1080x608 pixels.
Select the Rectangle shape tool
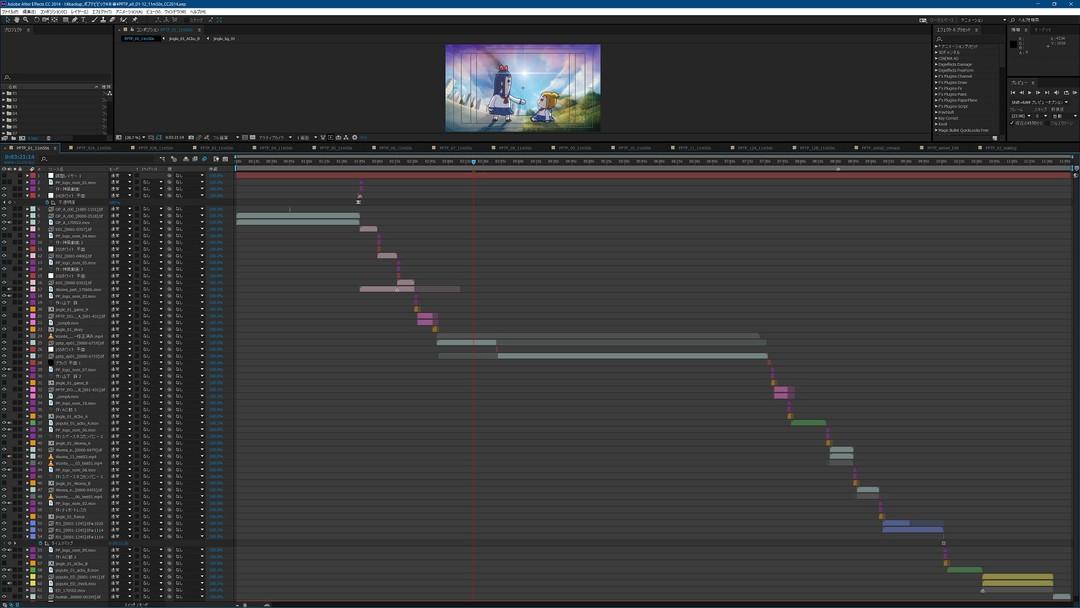tap(65, 20)
